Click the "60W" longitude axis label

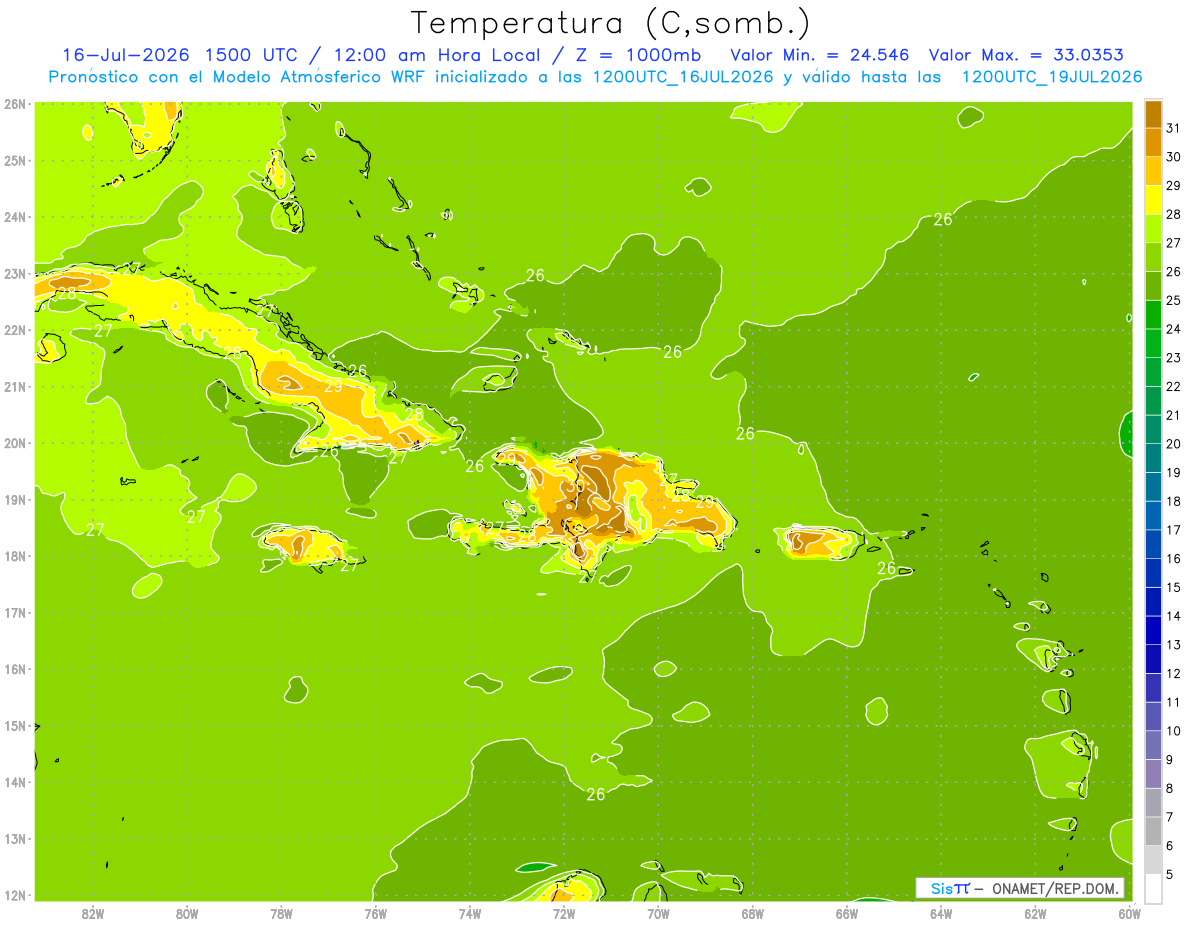point(1129,914)
